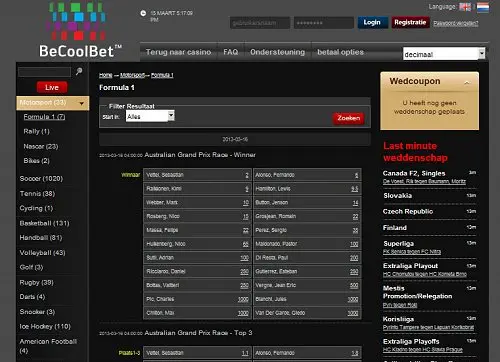Open Tennis (38) category
500x362 pixels.
coord(37,194)
